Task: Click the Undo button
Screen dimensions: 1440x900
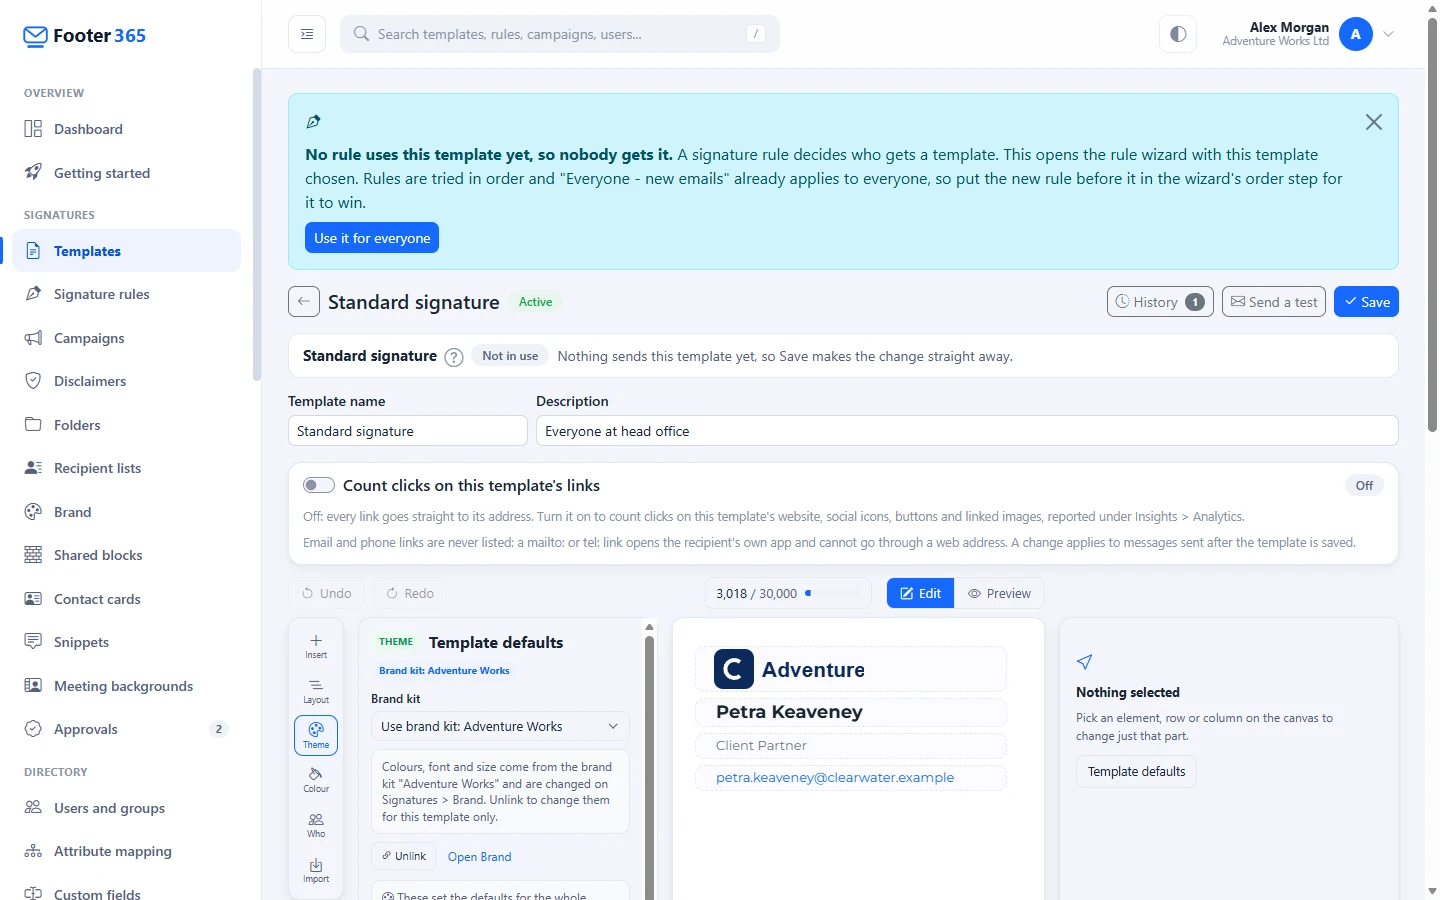Action: pyautogui.click(x=327, y=593)
